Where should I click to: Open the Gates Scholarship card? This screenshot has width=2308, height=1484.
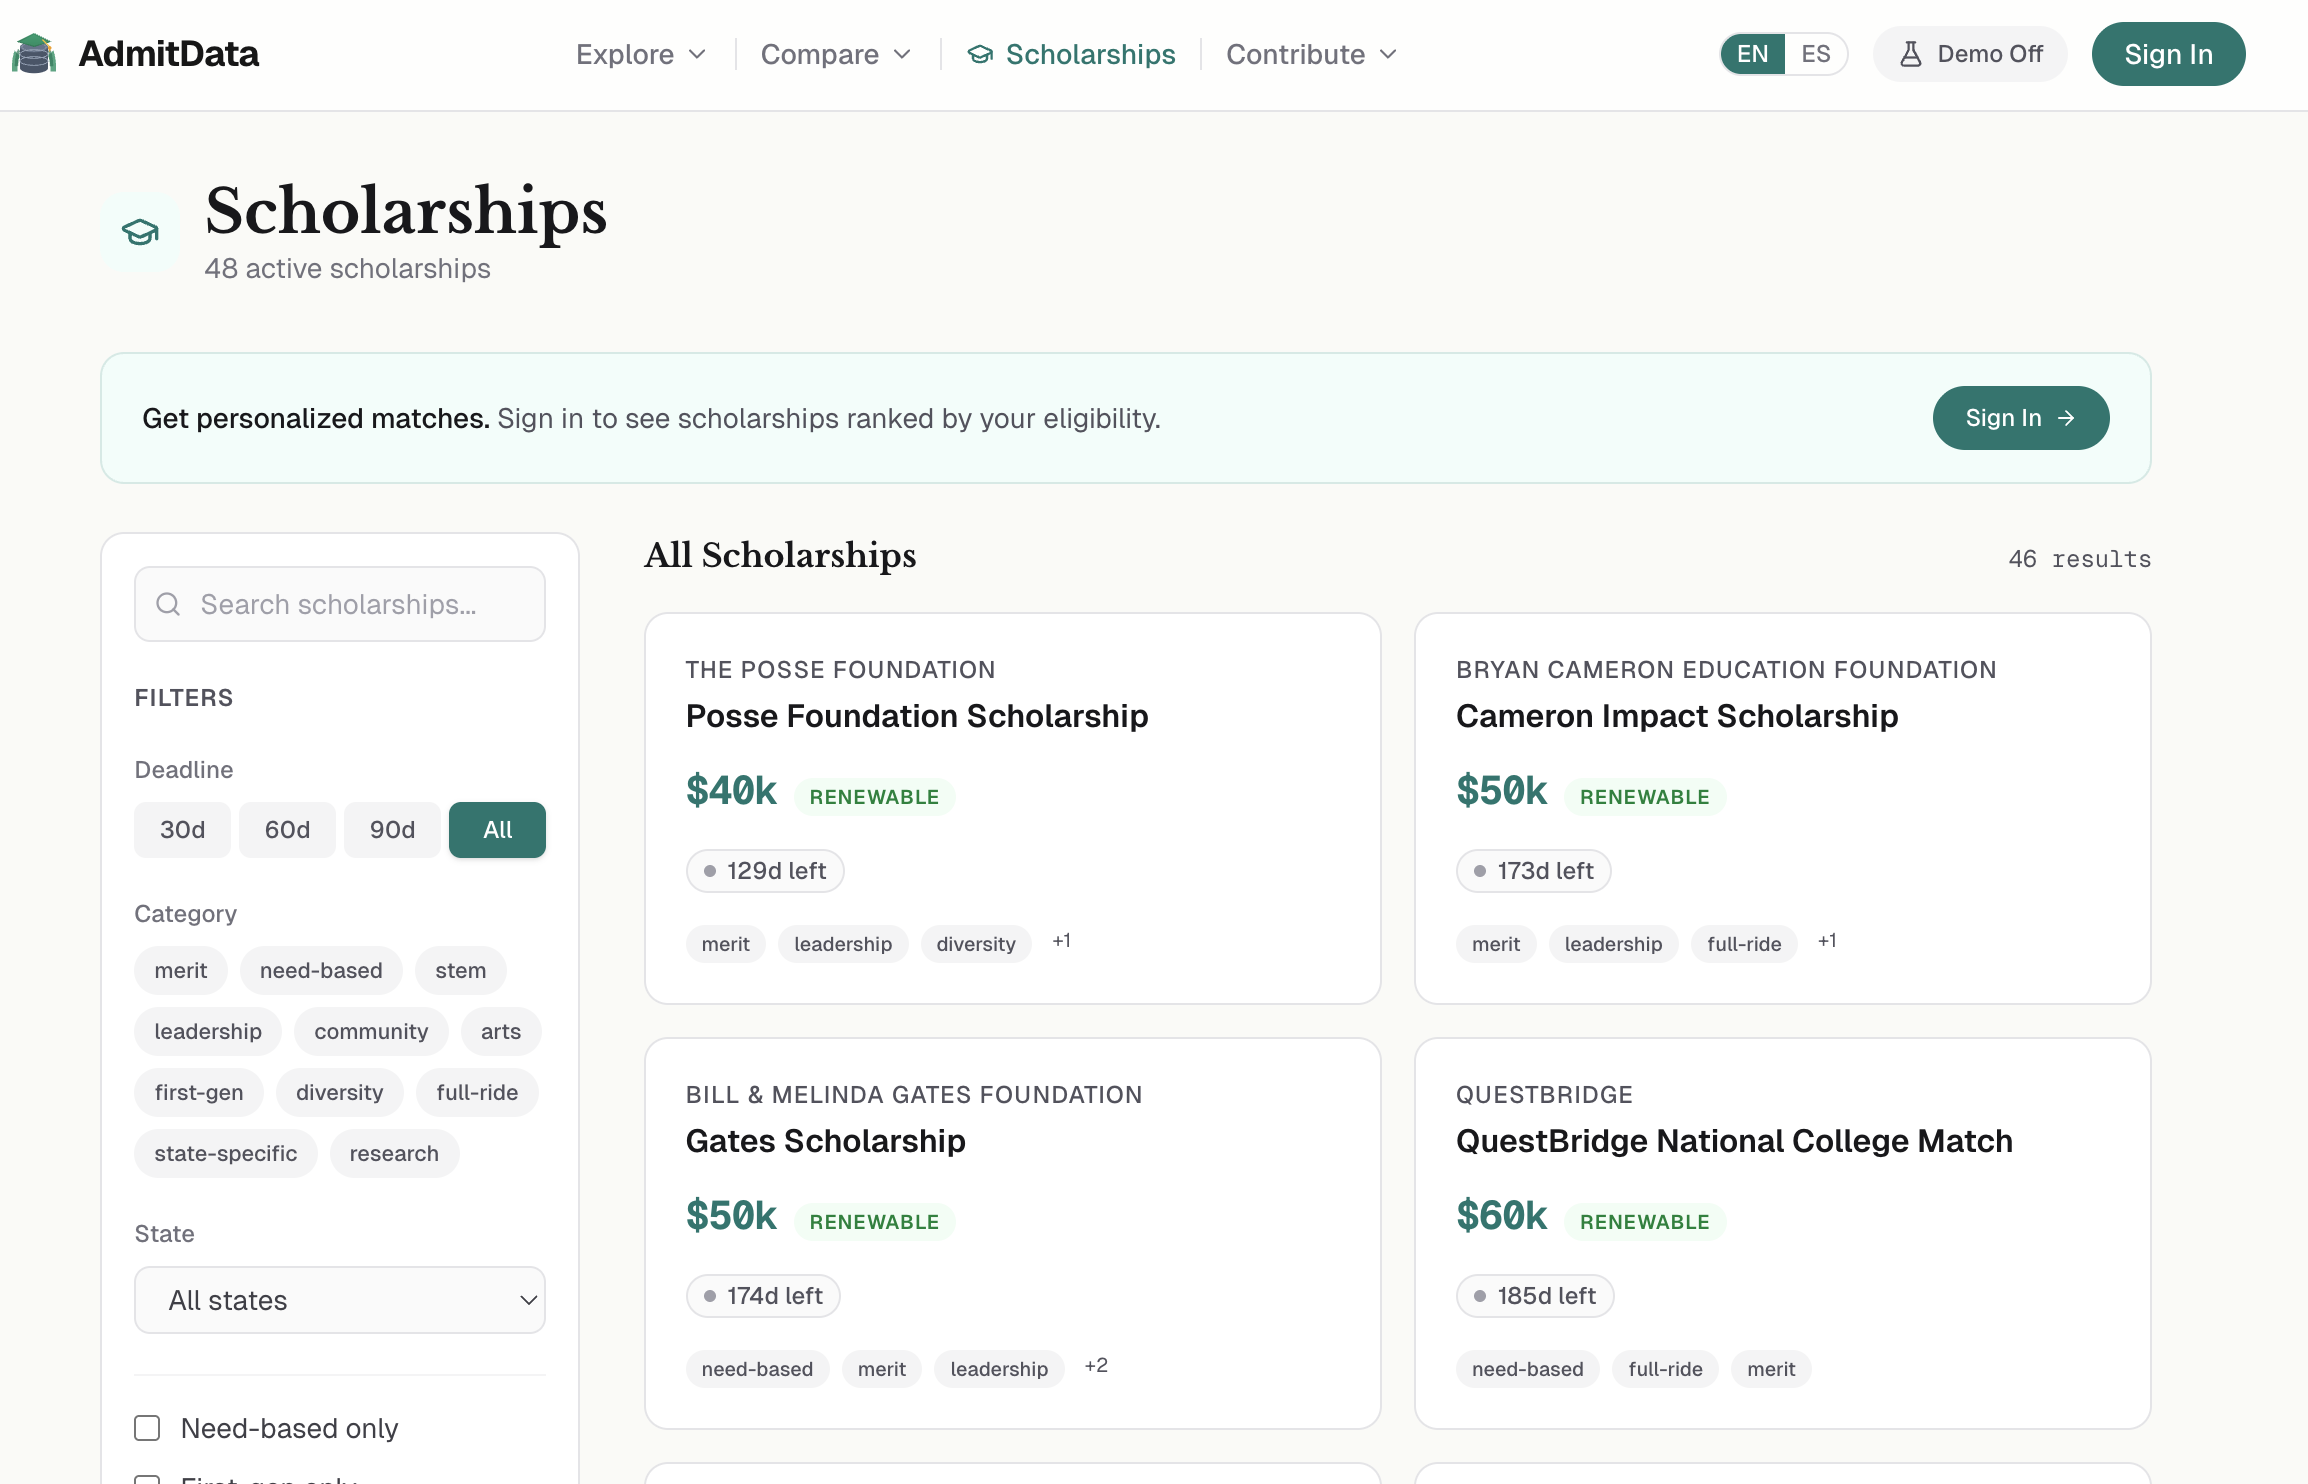pyautogui.click(x=825, y=1141)
